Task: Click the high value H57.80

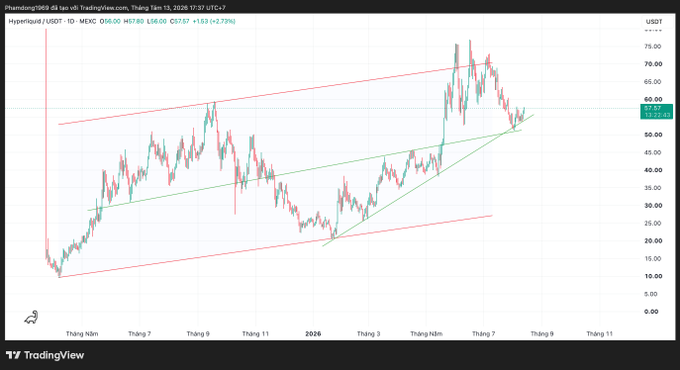Action: [x=134, y=21]
